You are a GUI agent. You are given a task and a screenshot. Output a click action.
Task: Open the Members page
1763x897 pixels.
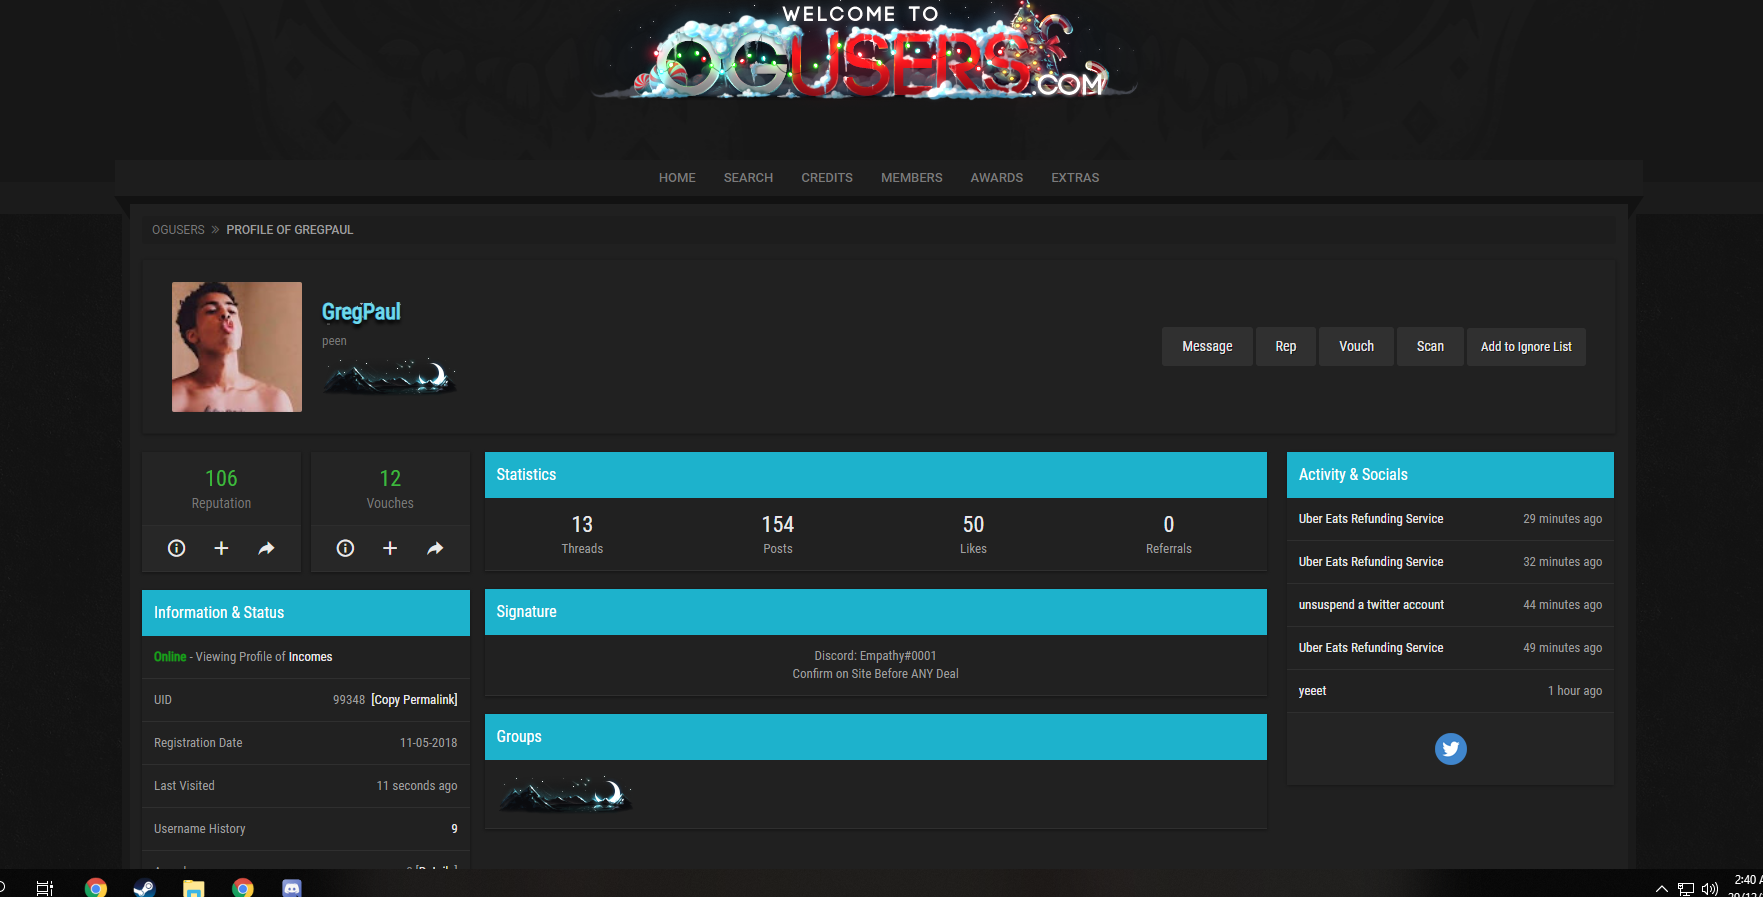point(912,178)
